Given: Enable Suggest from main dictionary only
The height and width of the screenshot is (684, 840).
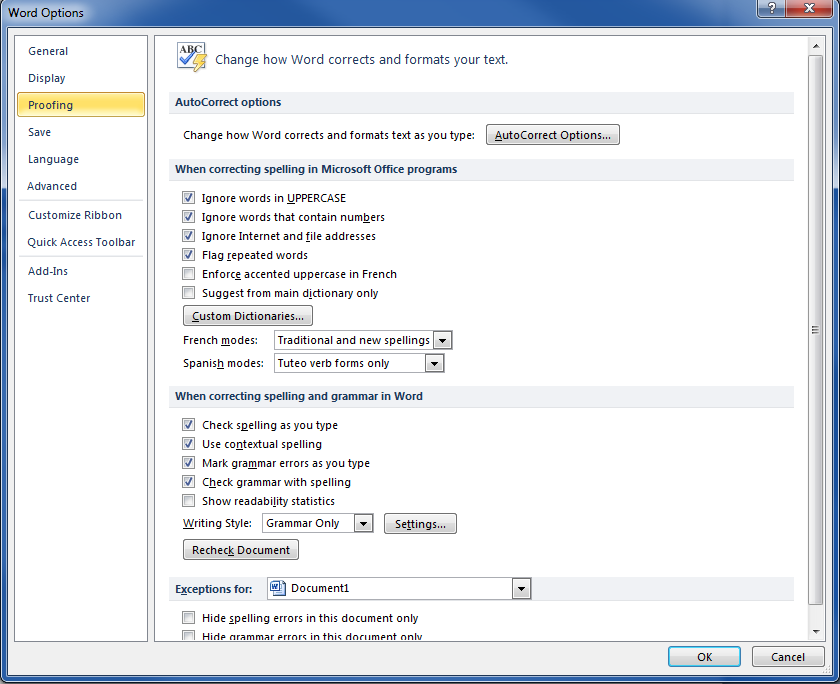Looking at the screenshot, I should [188, 293].
